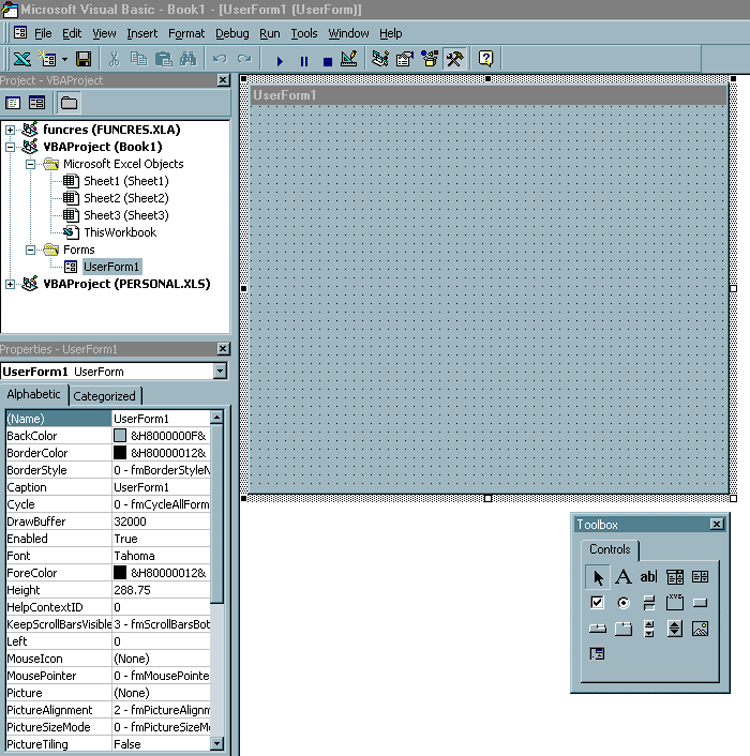This screenshot has width=750, height=756.
Task: Open Visual Basic Help question icon
Action: [x=486, y=59]
